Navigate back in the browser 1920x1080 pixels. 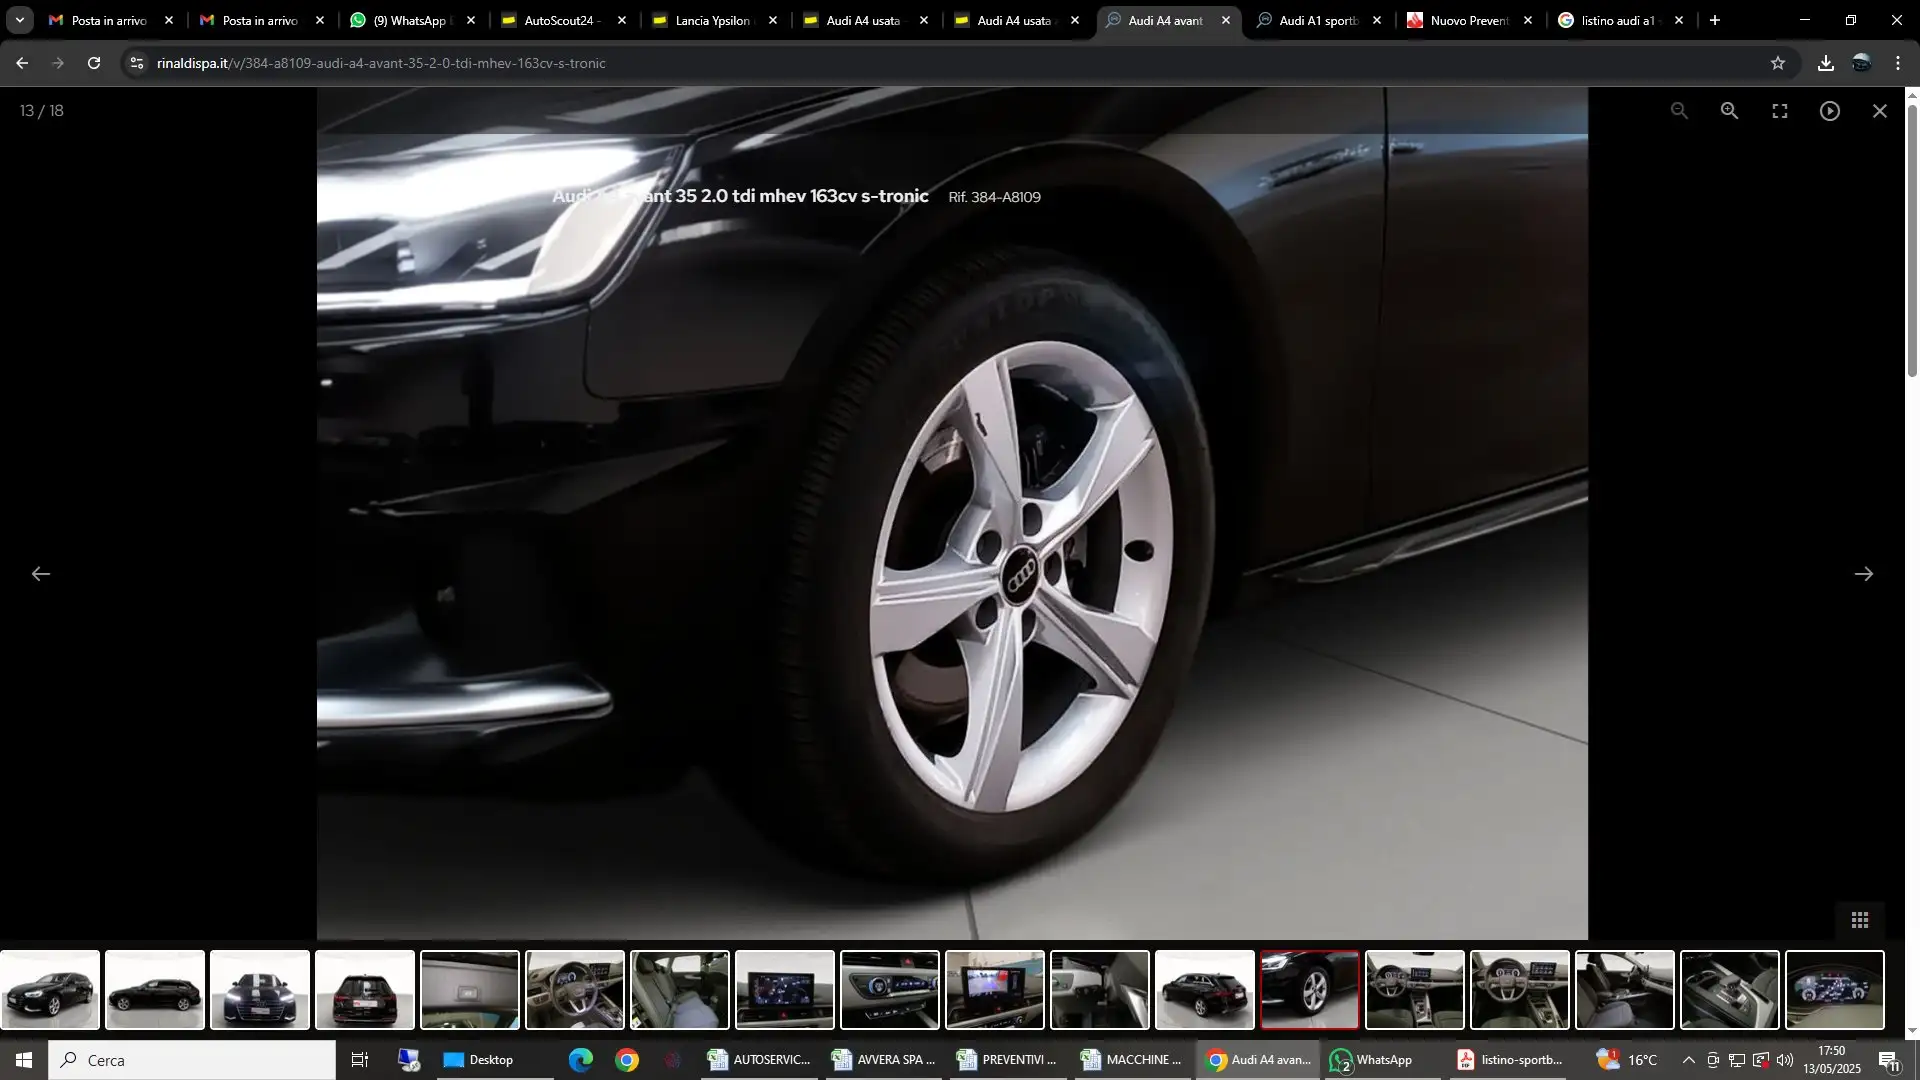[x=22, y=63]
